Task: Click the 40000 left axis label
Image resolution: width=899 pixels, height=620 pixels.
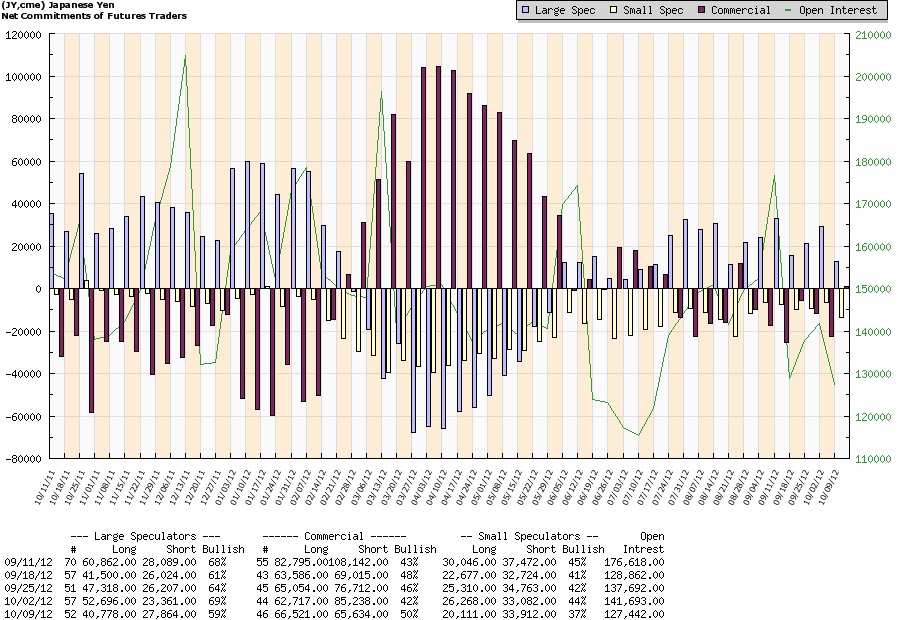Action: (26, 204)
